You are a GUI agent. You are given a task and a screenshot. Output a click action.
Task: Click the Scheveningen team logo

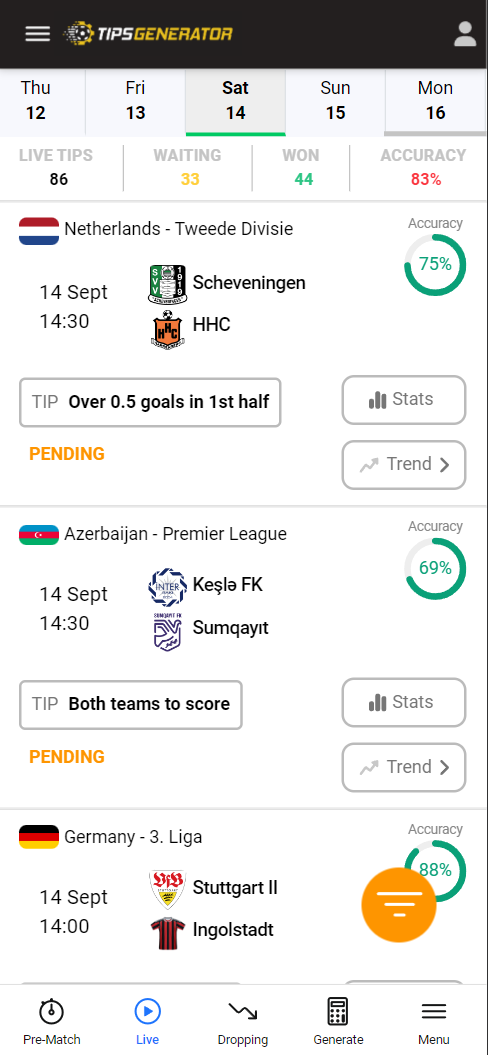pos(167,284)
